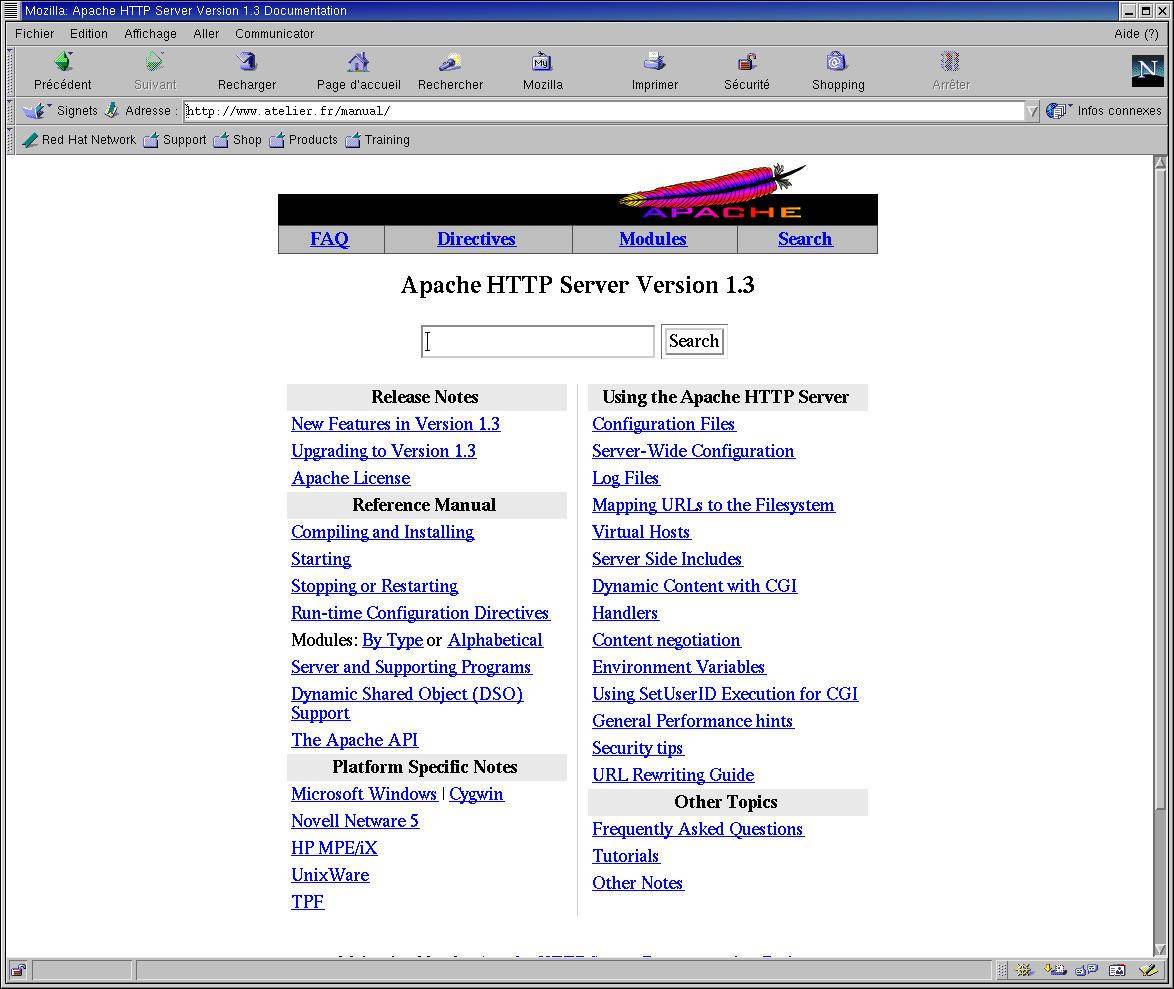
Task: Click the FAQ navigation link
Action: 329,239
